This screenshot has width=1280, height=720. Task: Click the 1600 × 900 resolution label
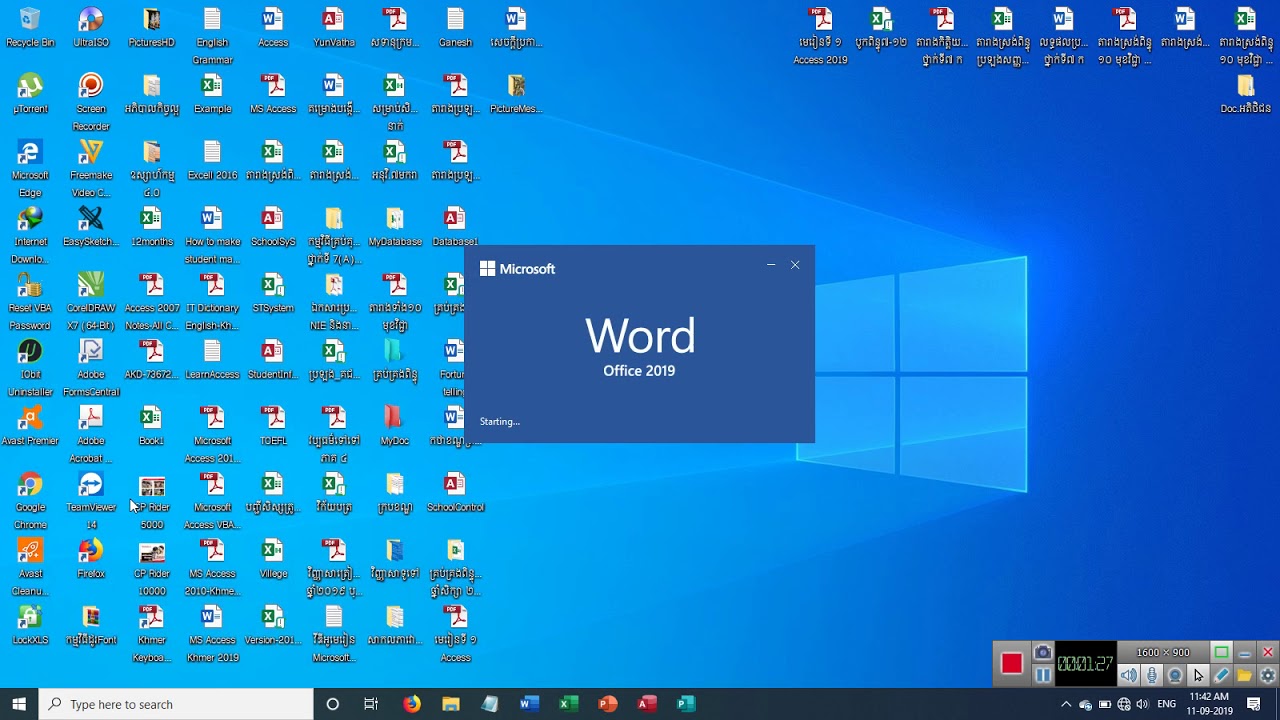coord(1163,653)
